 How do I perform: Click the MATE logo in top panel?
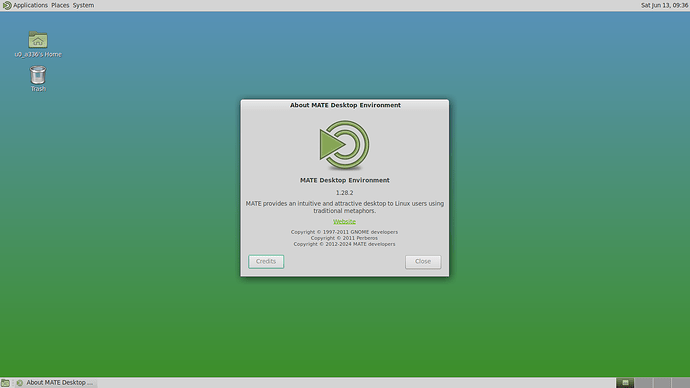click(7, 5)
